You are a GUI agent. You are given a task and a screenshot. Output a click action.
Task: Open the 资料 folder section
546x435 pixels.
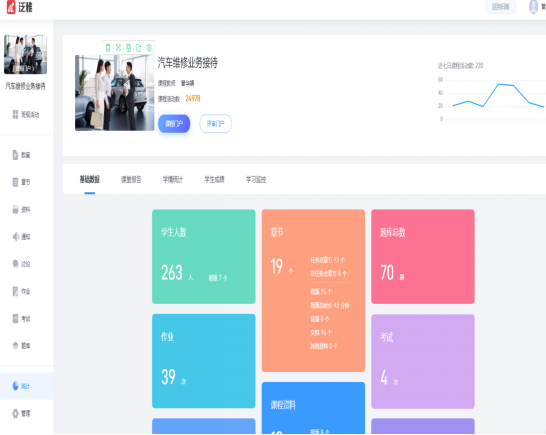pos(22,209)
